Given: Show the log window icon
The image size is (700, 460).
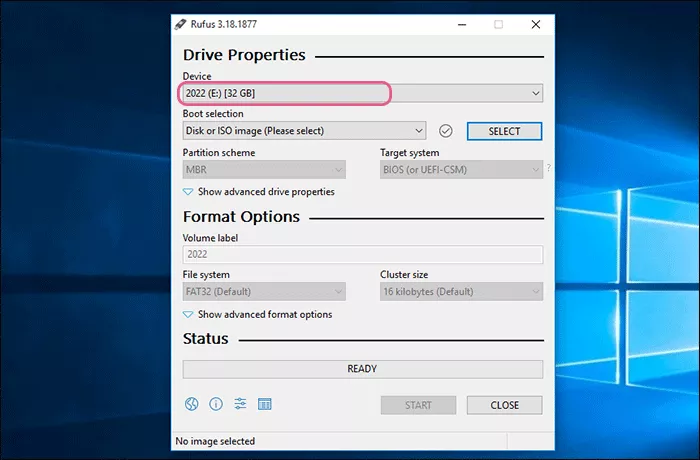Looking at the screenshot, I should [264, 404].
